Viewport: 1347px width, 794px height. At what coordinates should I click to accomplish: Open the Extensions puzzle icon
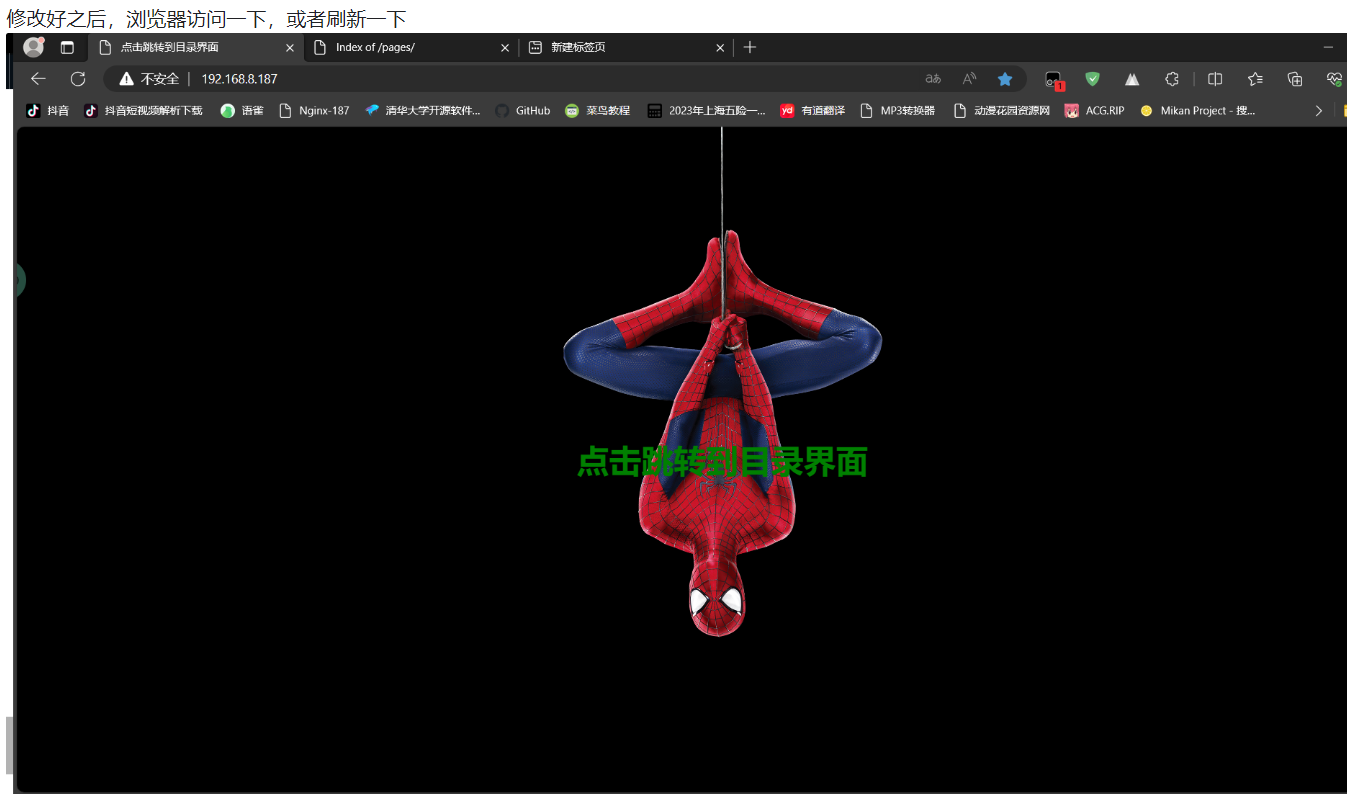point(1172,79)
